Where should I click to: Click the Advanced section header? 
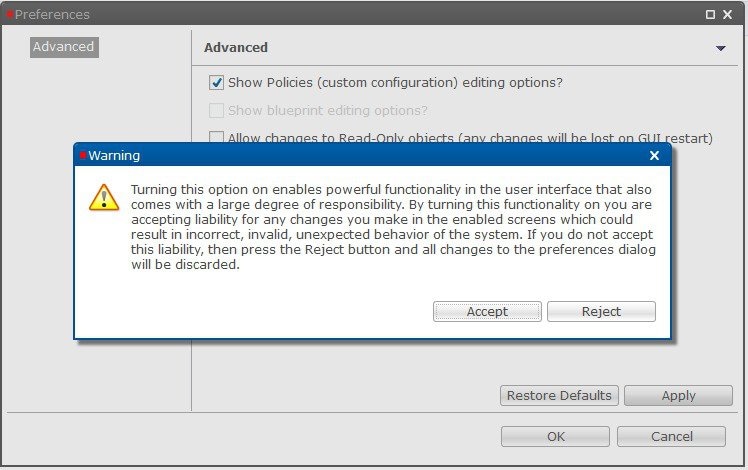(236, 48)
